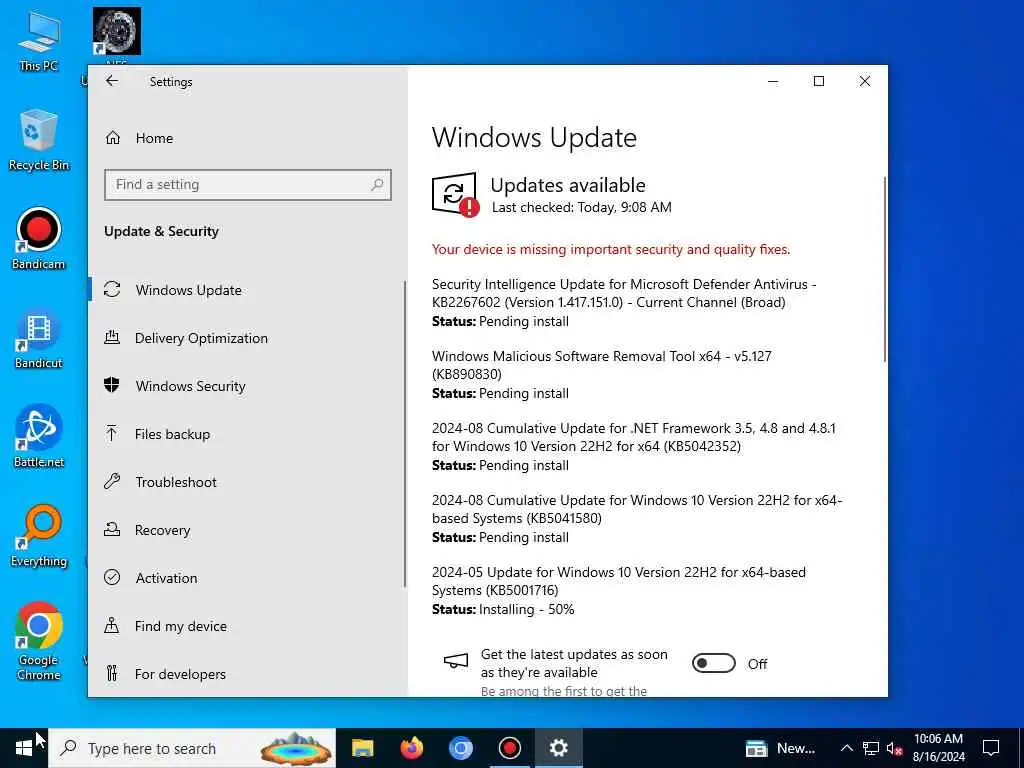Open Firefox from the taskbar

point(411,748)
